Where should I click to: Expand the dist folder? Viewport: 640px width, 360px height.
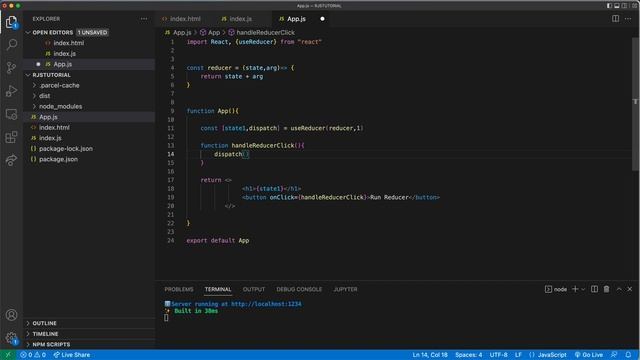click(x=44, y=96)
